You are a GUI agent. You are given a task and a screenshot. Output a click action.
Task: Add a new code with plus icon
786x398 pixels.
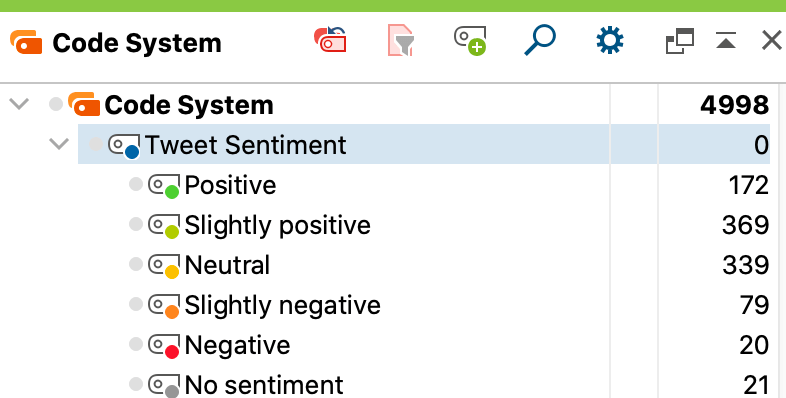pos(470,41)
